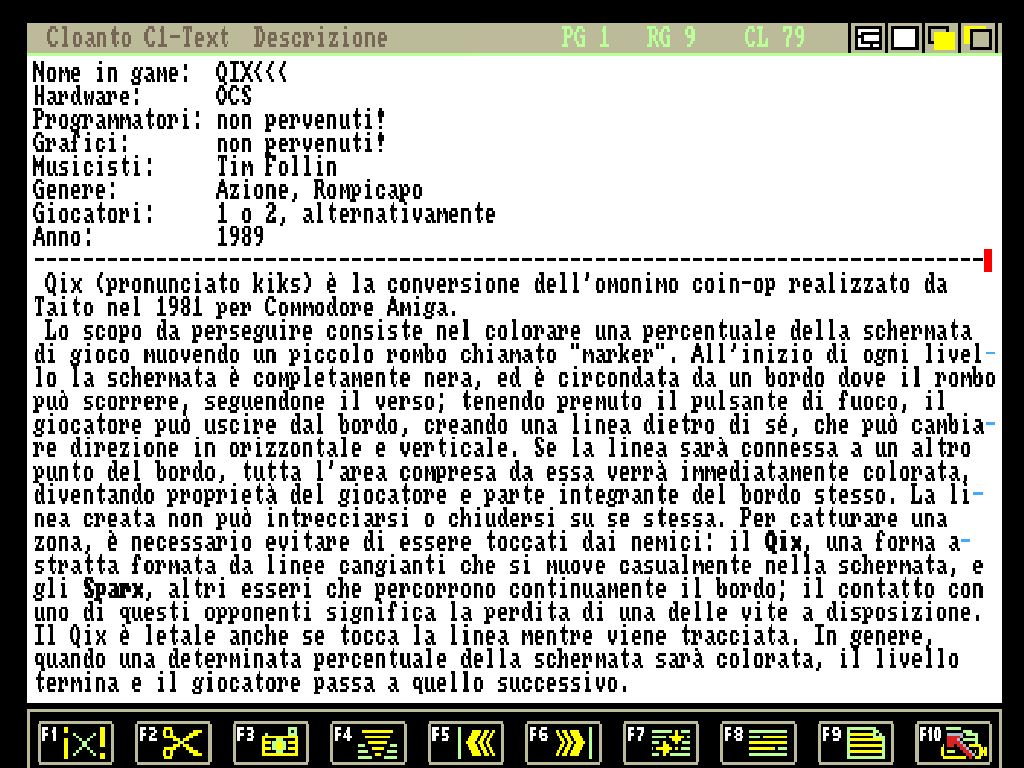Click the CL 79 column indicator
The height and width of the screenshot is (768, 1024).
[x=774, y=38]
